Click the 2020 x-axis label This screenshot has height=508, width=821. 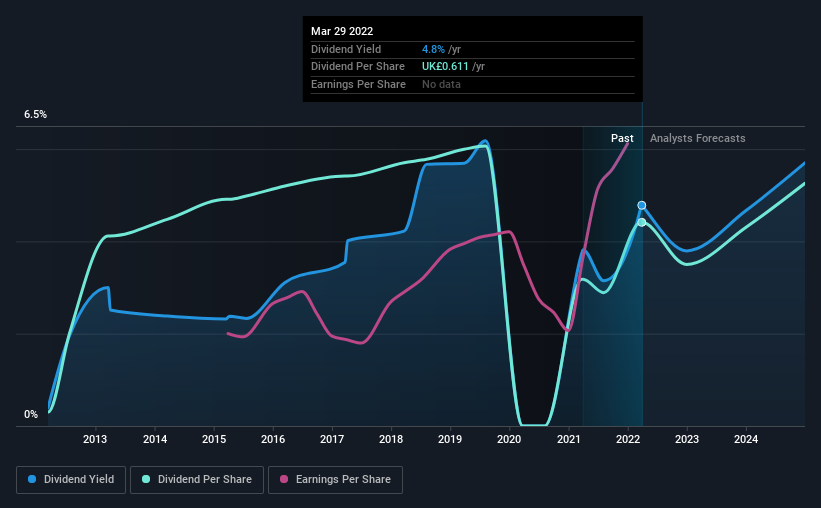(509, 439)
